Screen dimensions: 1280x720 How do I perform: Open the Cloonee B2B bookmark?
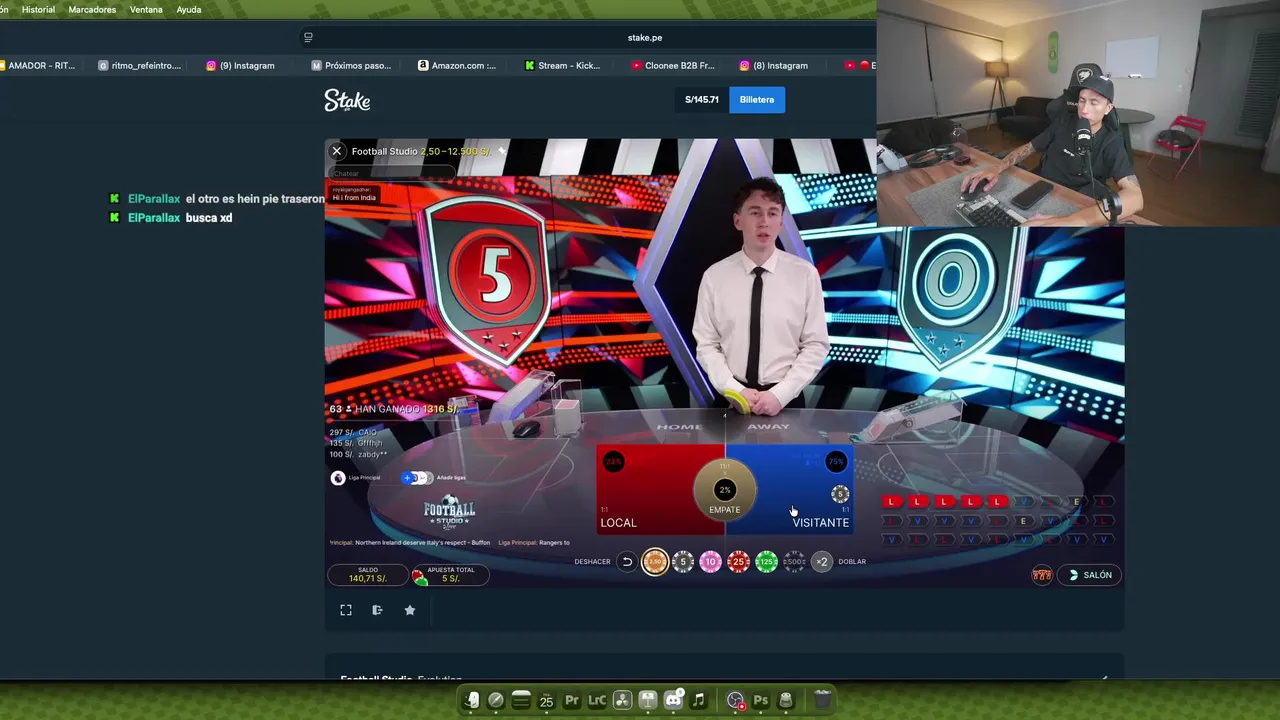click(x=673, y=65)
